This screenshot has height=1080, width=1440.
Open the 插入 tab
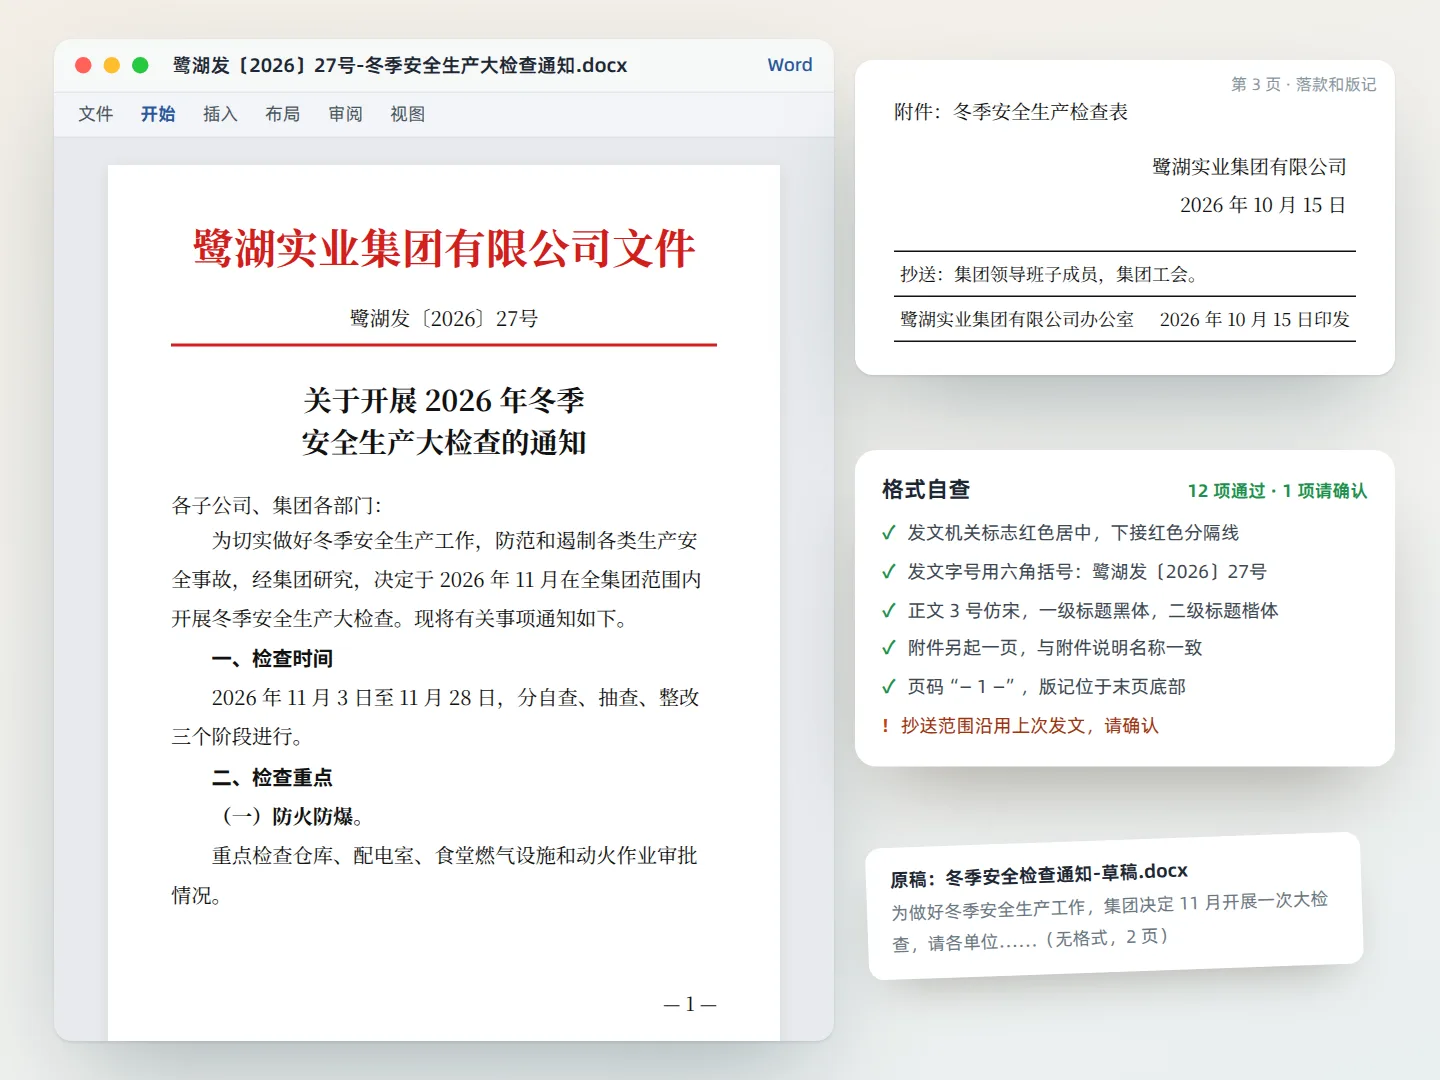tap(220, 114)
